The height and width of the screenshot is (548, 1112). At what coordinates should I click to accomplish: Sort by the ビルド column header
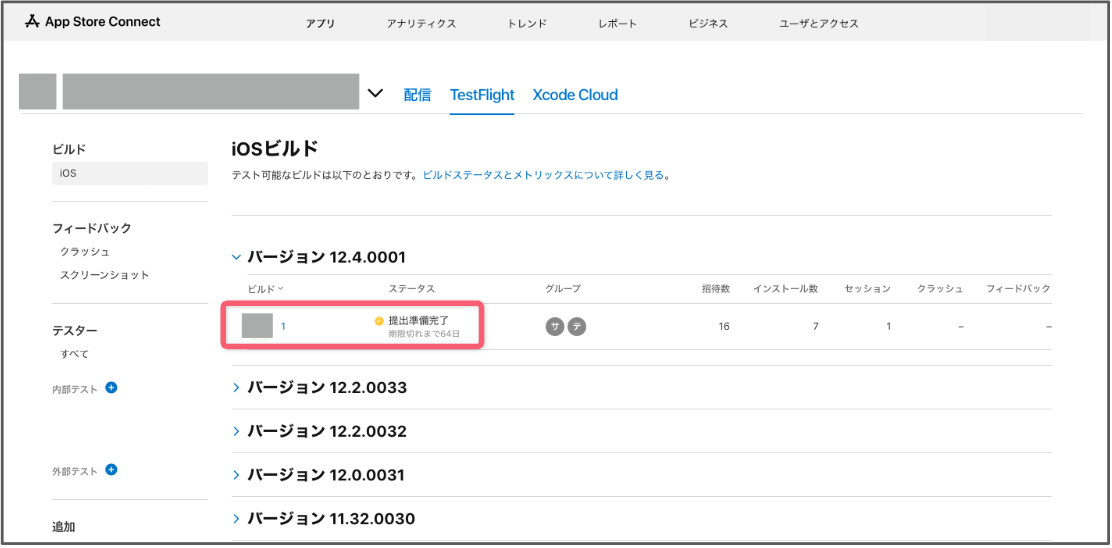[265, 289]
